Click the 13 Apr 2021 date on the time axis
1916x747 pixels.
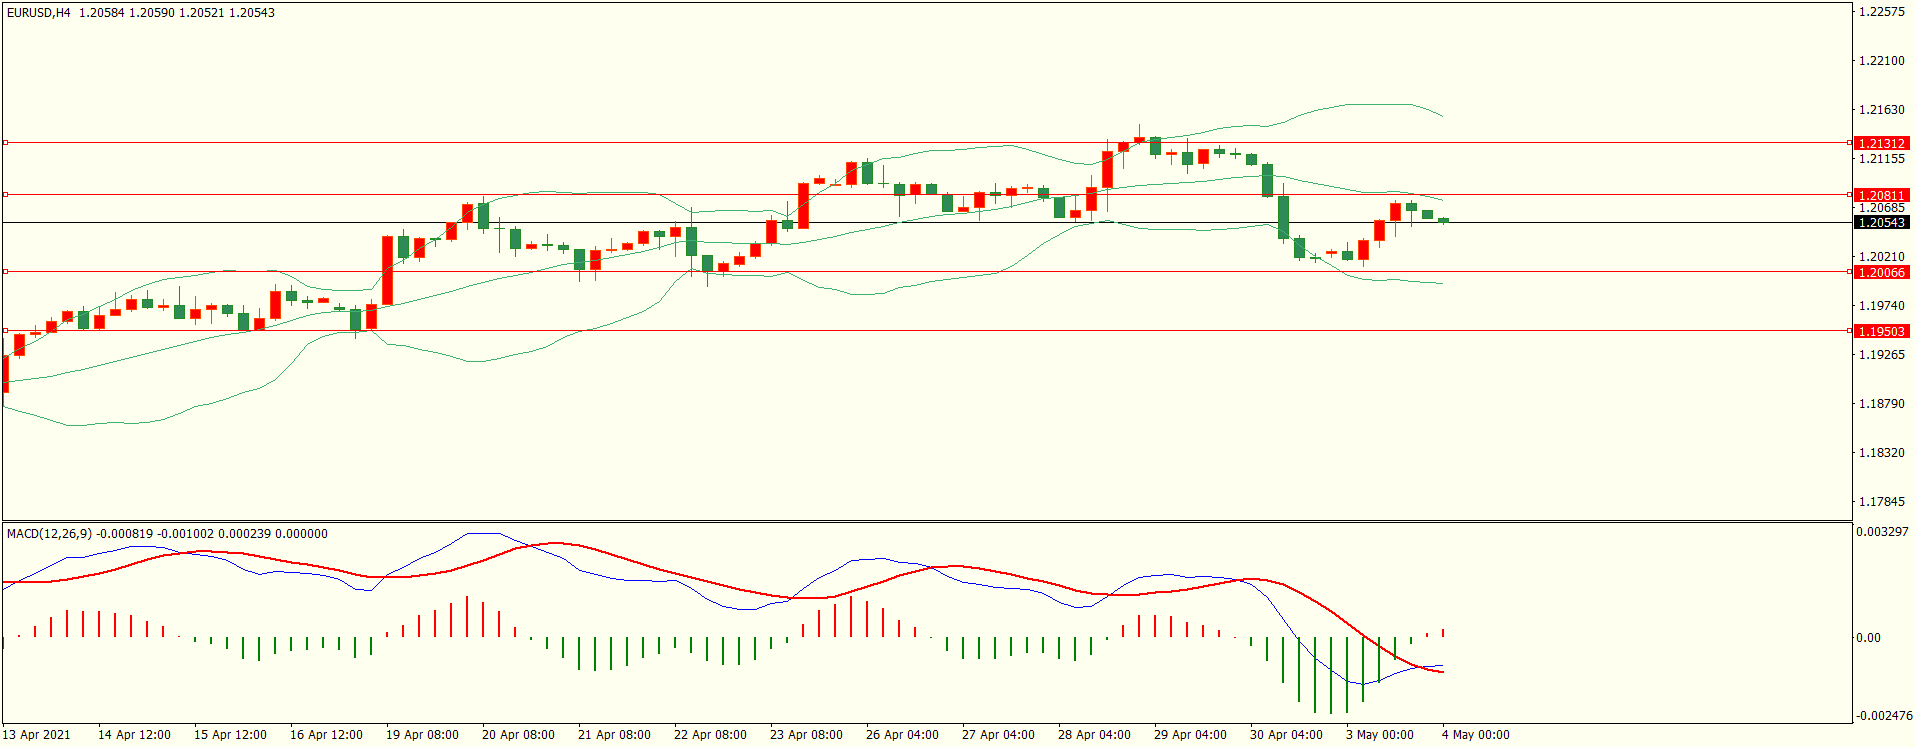tap(37, 734)
